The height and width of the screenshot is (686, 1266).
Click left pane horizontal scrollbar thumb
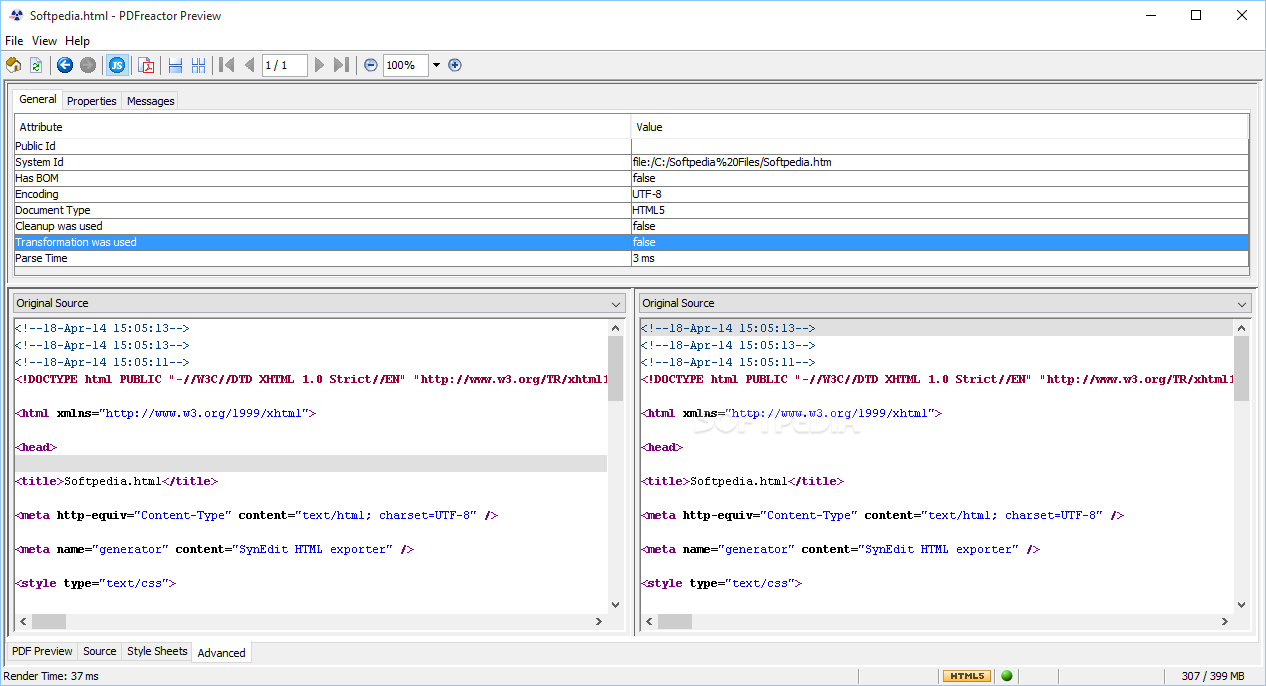click(x=49, y=621)
